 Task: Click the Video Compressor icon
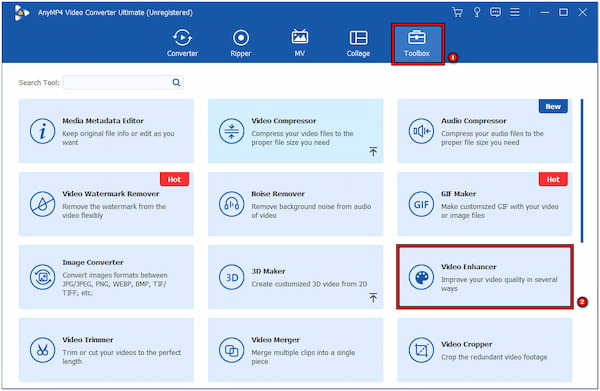coord(232,131)
